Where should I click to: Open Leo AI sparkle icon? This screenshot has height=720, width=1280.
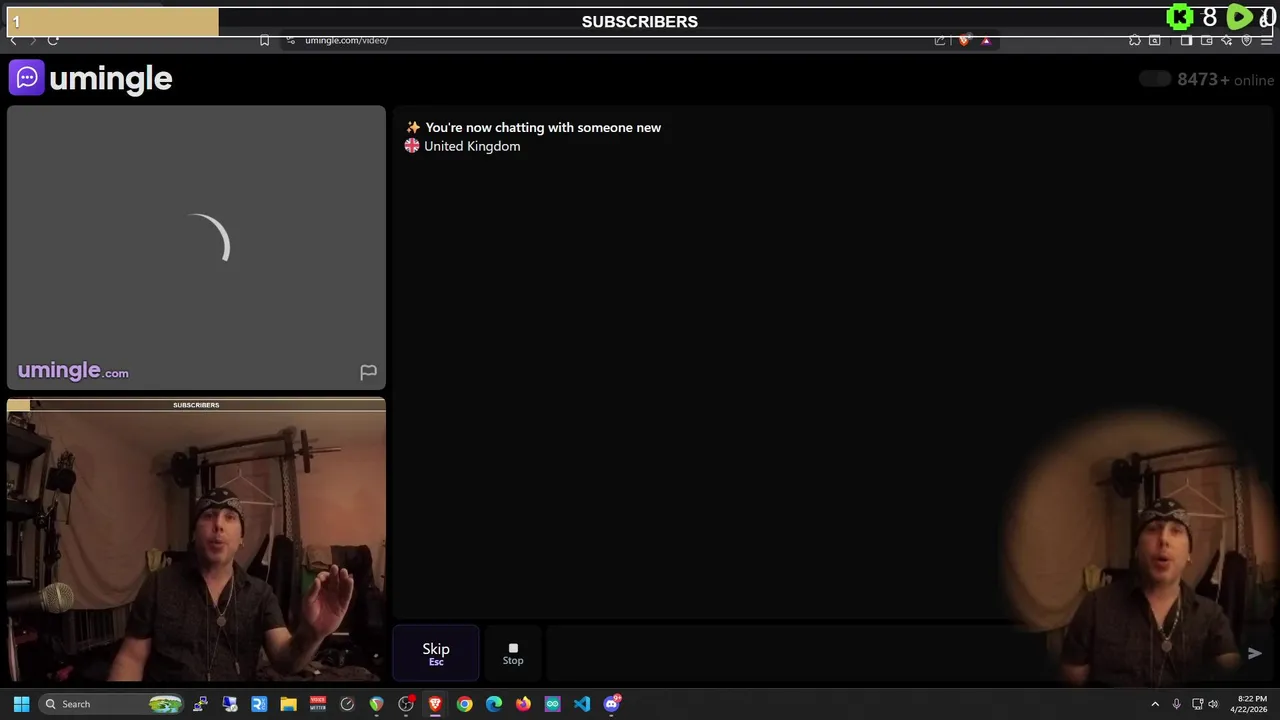click(x=1226, y=40)
